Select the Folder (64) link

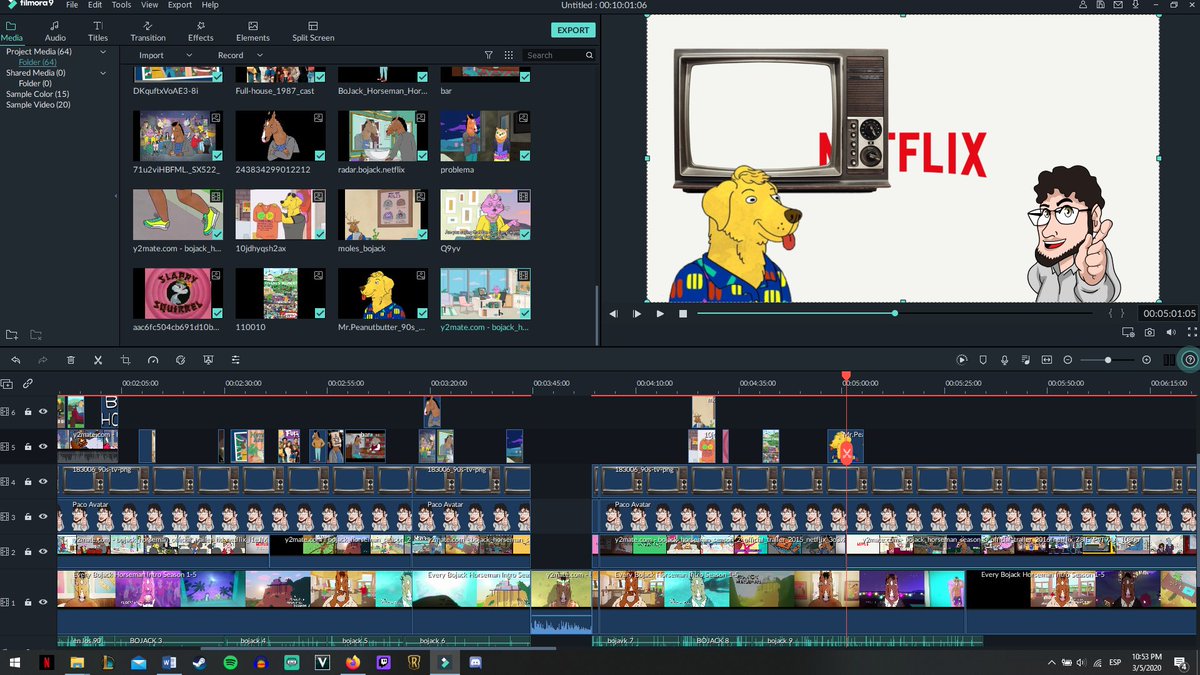(x=40, y=62)
